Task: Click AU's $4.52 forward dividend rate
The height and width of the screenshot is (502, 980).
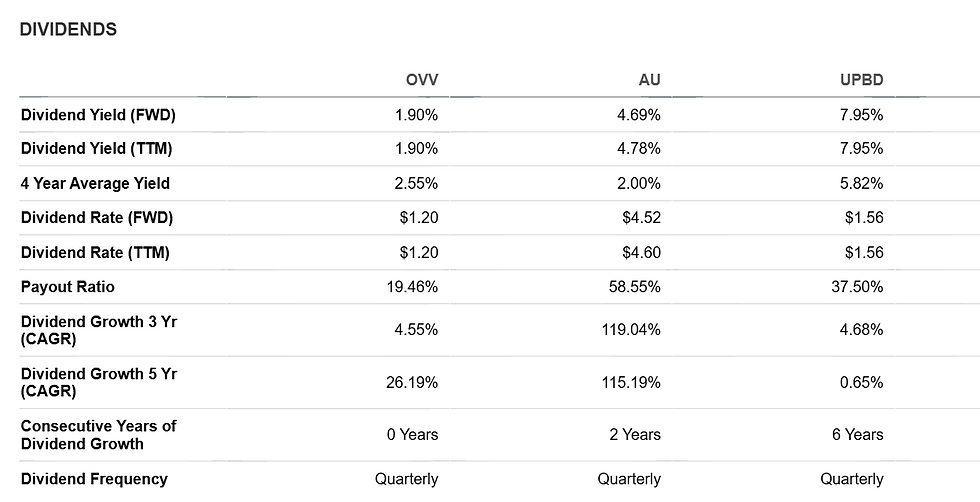Action: (x=641, y=218)
